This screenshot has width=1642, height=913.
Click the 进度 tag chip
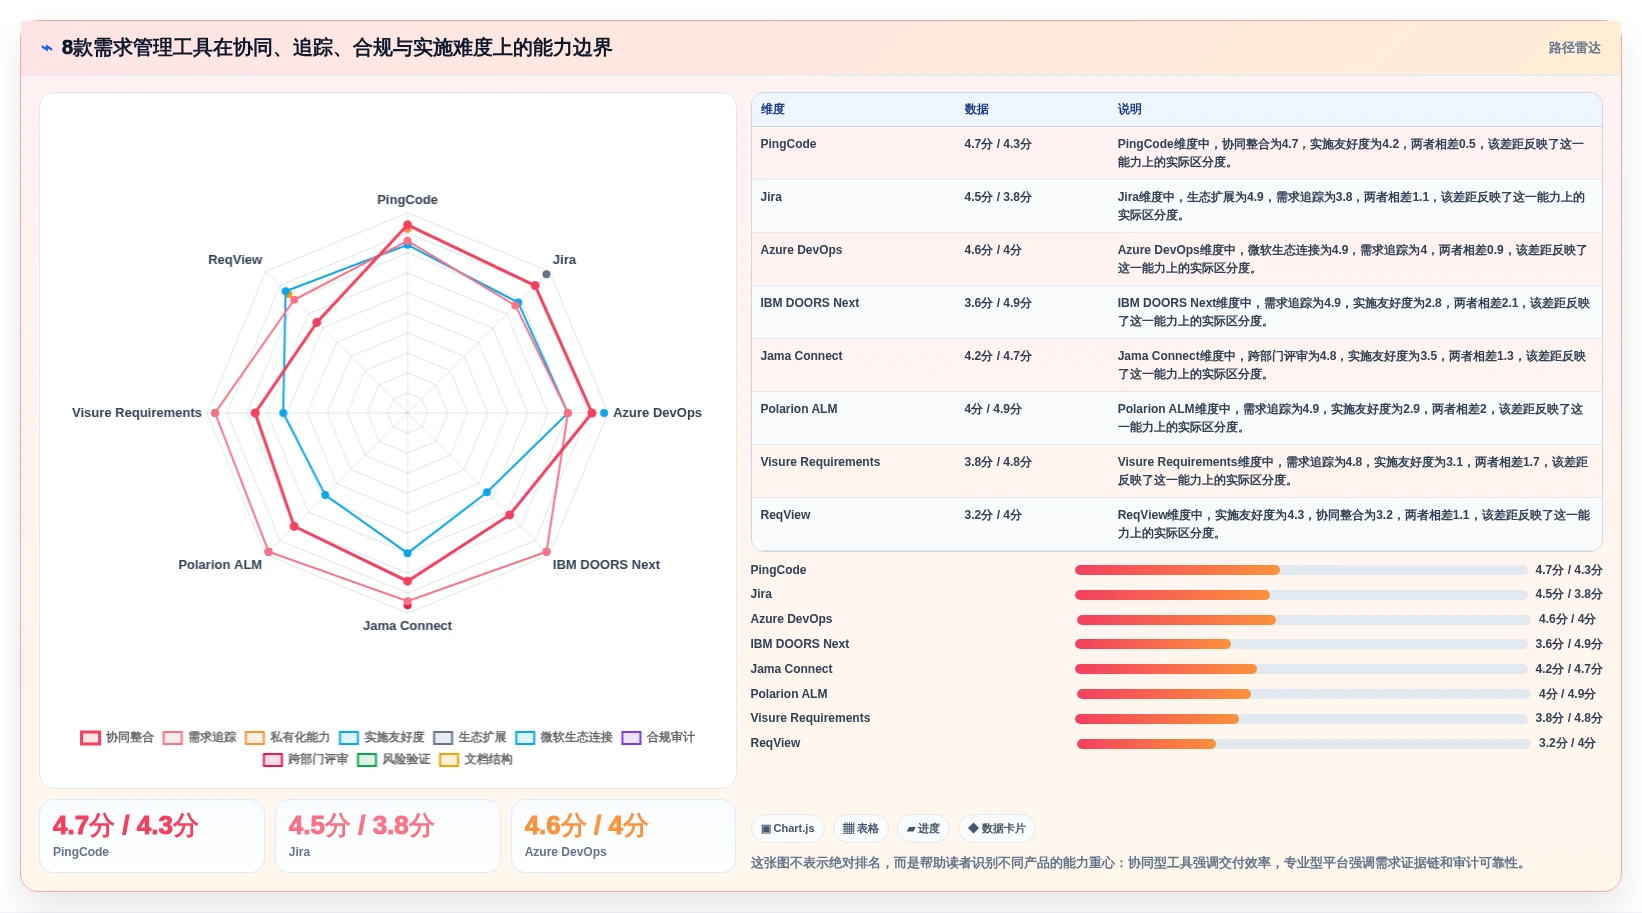point(923,828)
